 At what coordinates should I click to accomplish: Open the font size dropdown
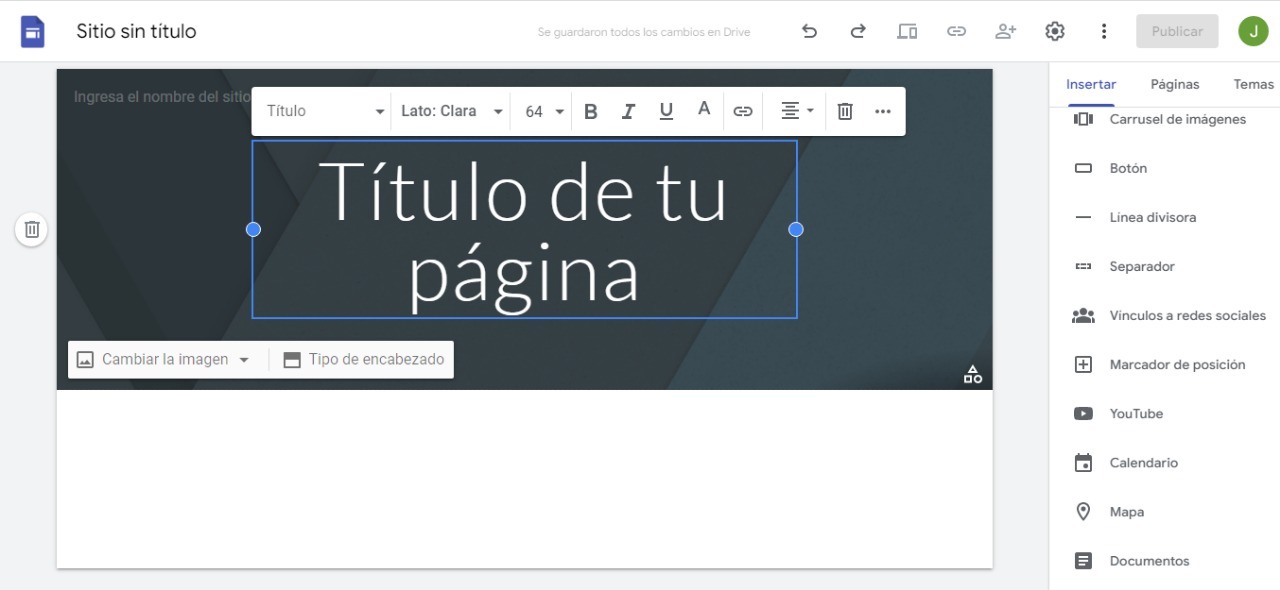[x=541, y=111]
